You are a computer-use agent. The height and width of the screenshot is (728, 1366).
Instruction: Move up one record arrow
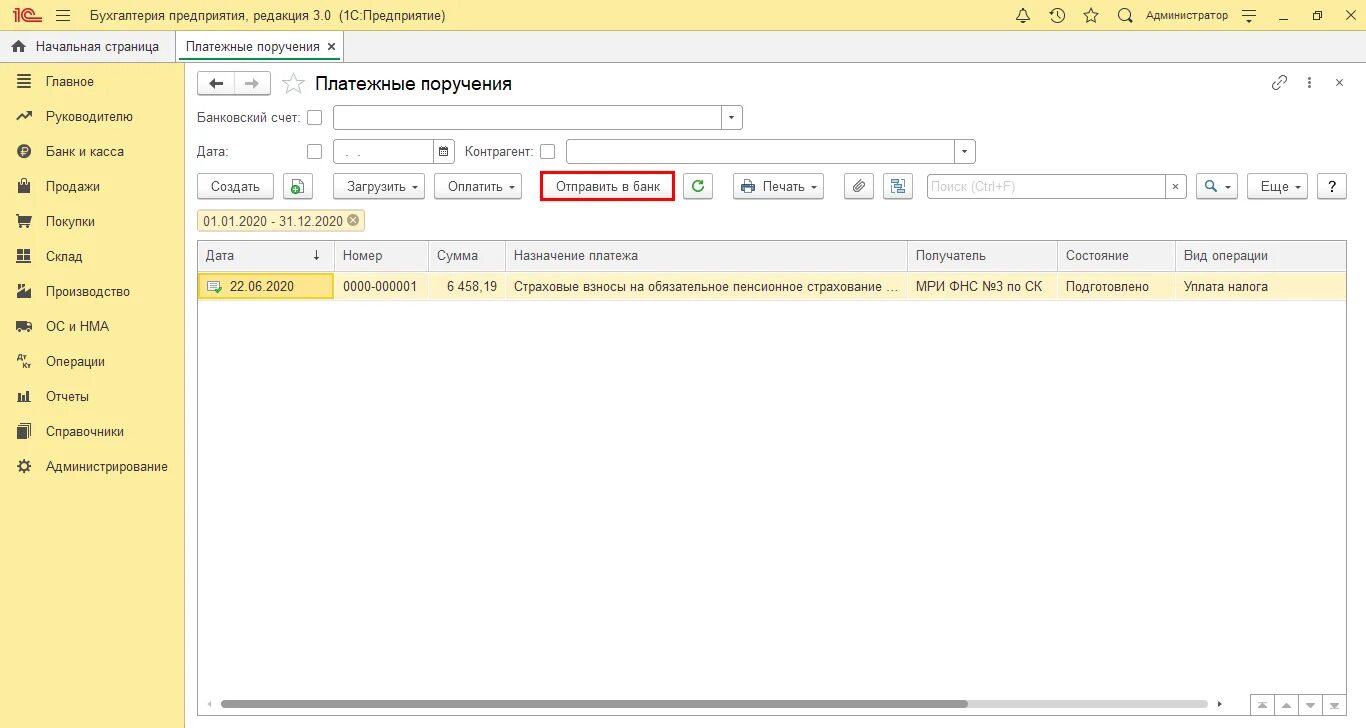[x=1287, y=705]
